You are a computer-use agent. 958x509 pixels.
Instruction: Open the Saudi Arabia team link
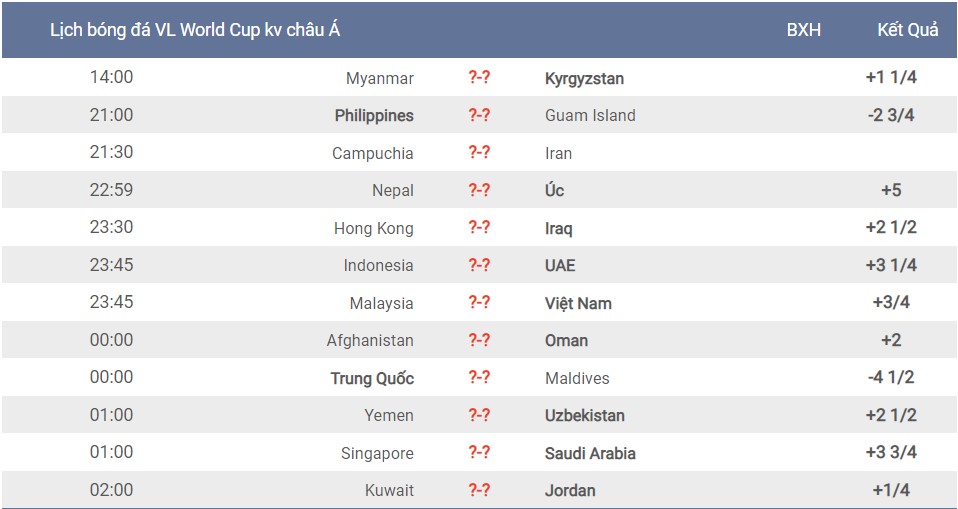click(590, 453)
